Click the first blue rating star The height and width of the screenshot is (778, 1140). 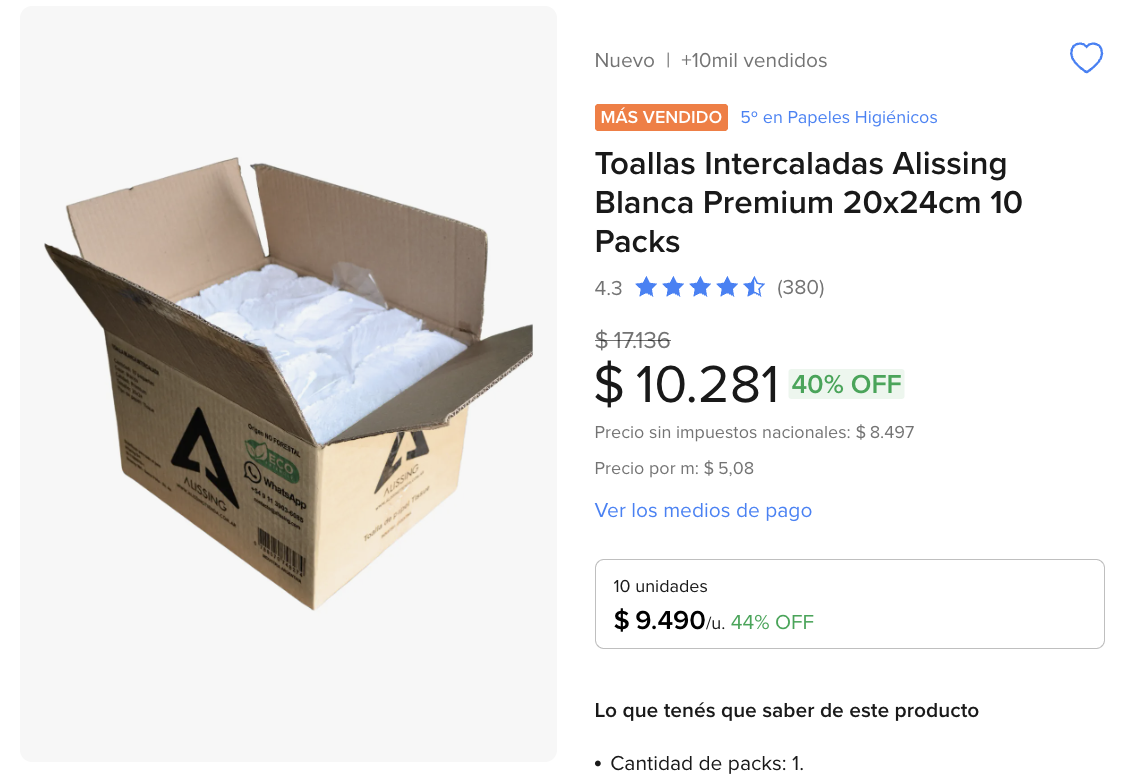point(646,288)
